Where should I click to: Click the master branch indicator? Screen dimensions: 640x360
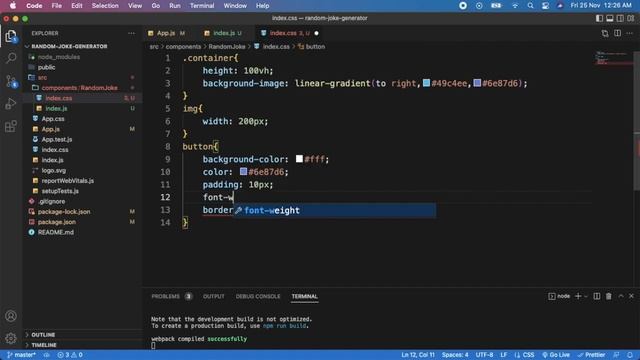pyautogui.click(x=21, y=355)
